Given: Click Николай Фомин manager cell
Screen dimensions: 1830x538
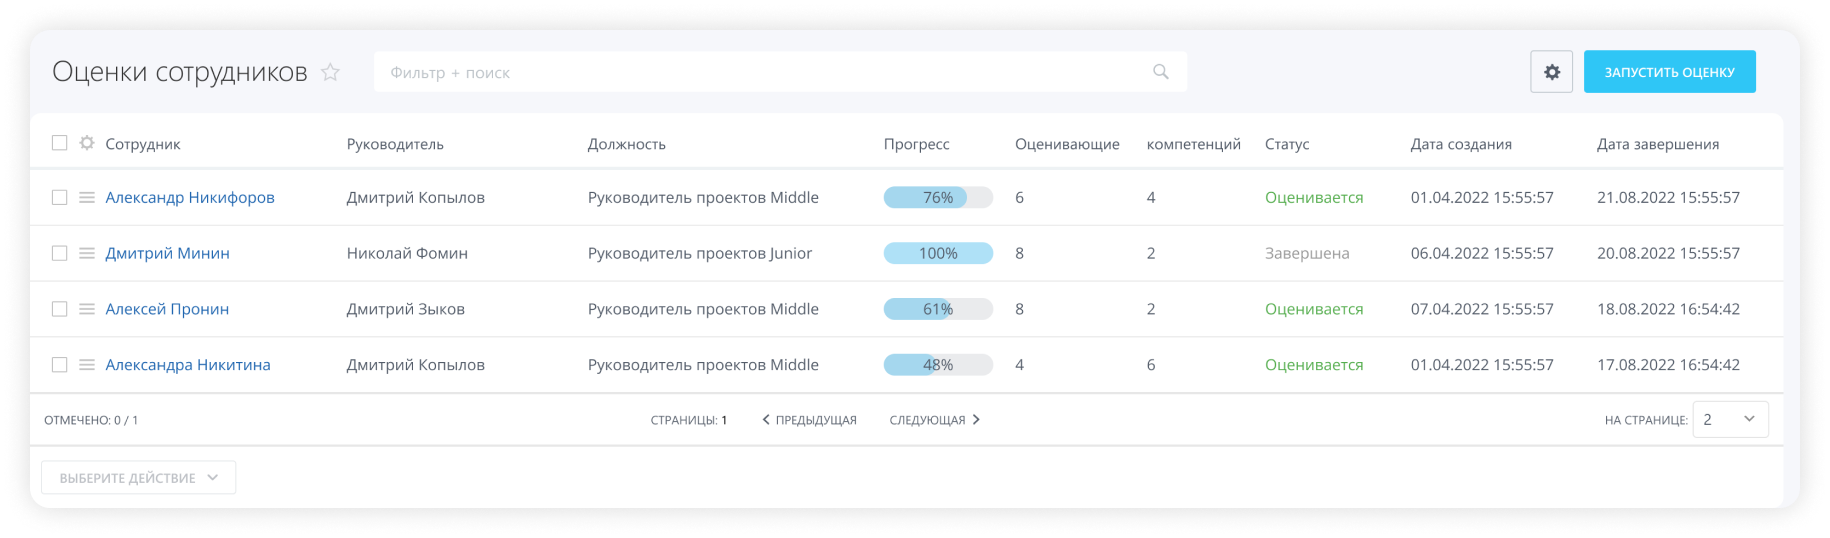Looking at the screenshot, I should [x=407, y=254].
